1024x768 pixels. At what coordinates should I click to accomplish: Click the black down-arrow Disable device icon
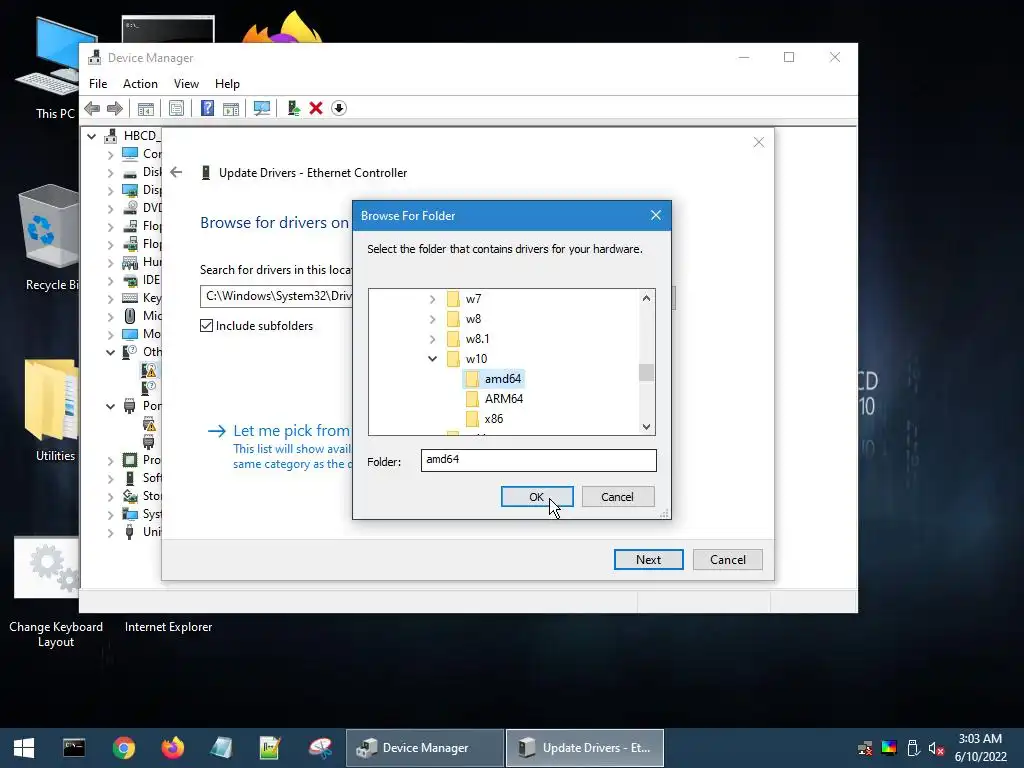[x=339, y=108]
